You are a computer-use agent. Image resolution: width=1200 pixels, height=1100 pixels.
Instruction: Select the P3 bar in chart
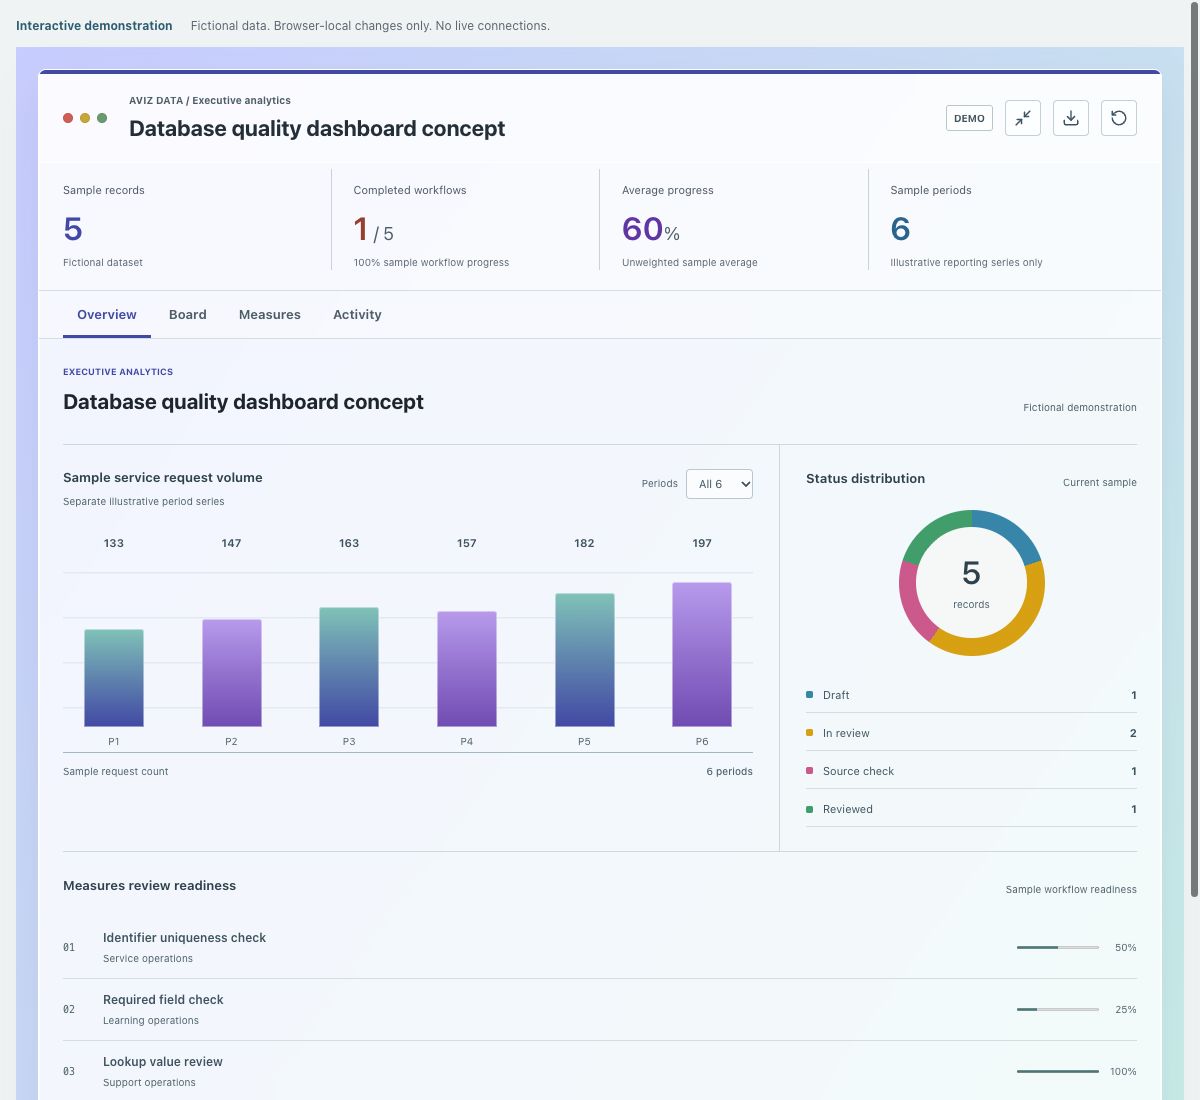pyautogui.click(x=349, y=667)
